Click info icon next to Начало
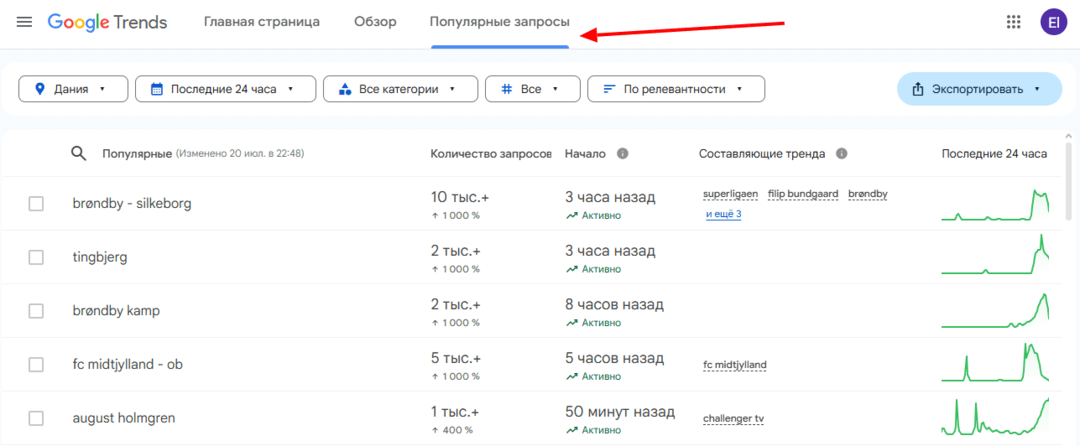The height and width of the screenshot is (446, 1080). pyautogui.click(x=622, y=153)
